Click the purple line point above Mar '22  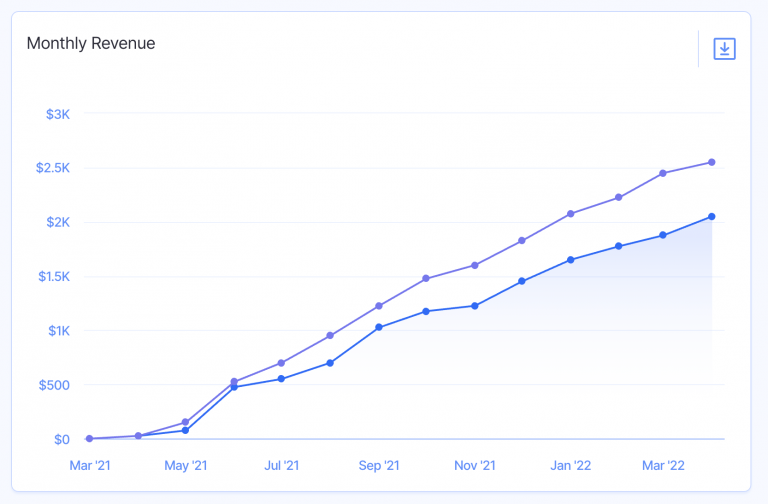point(663,173)
